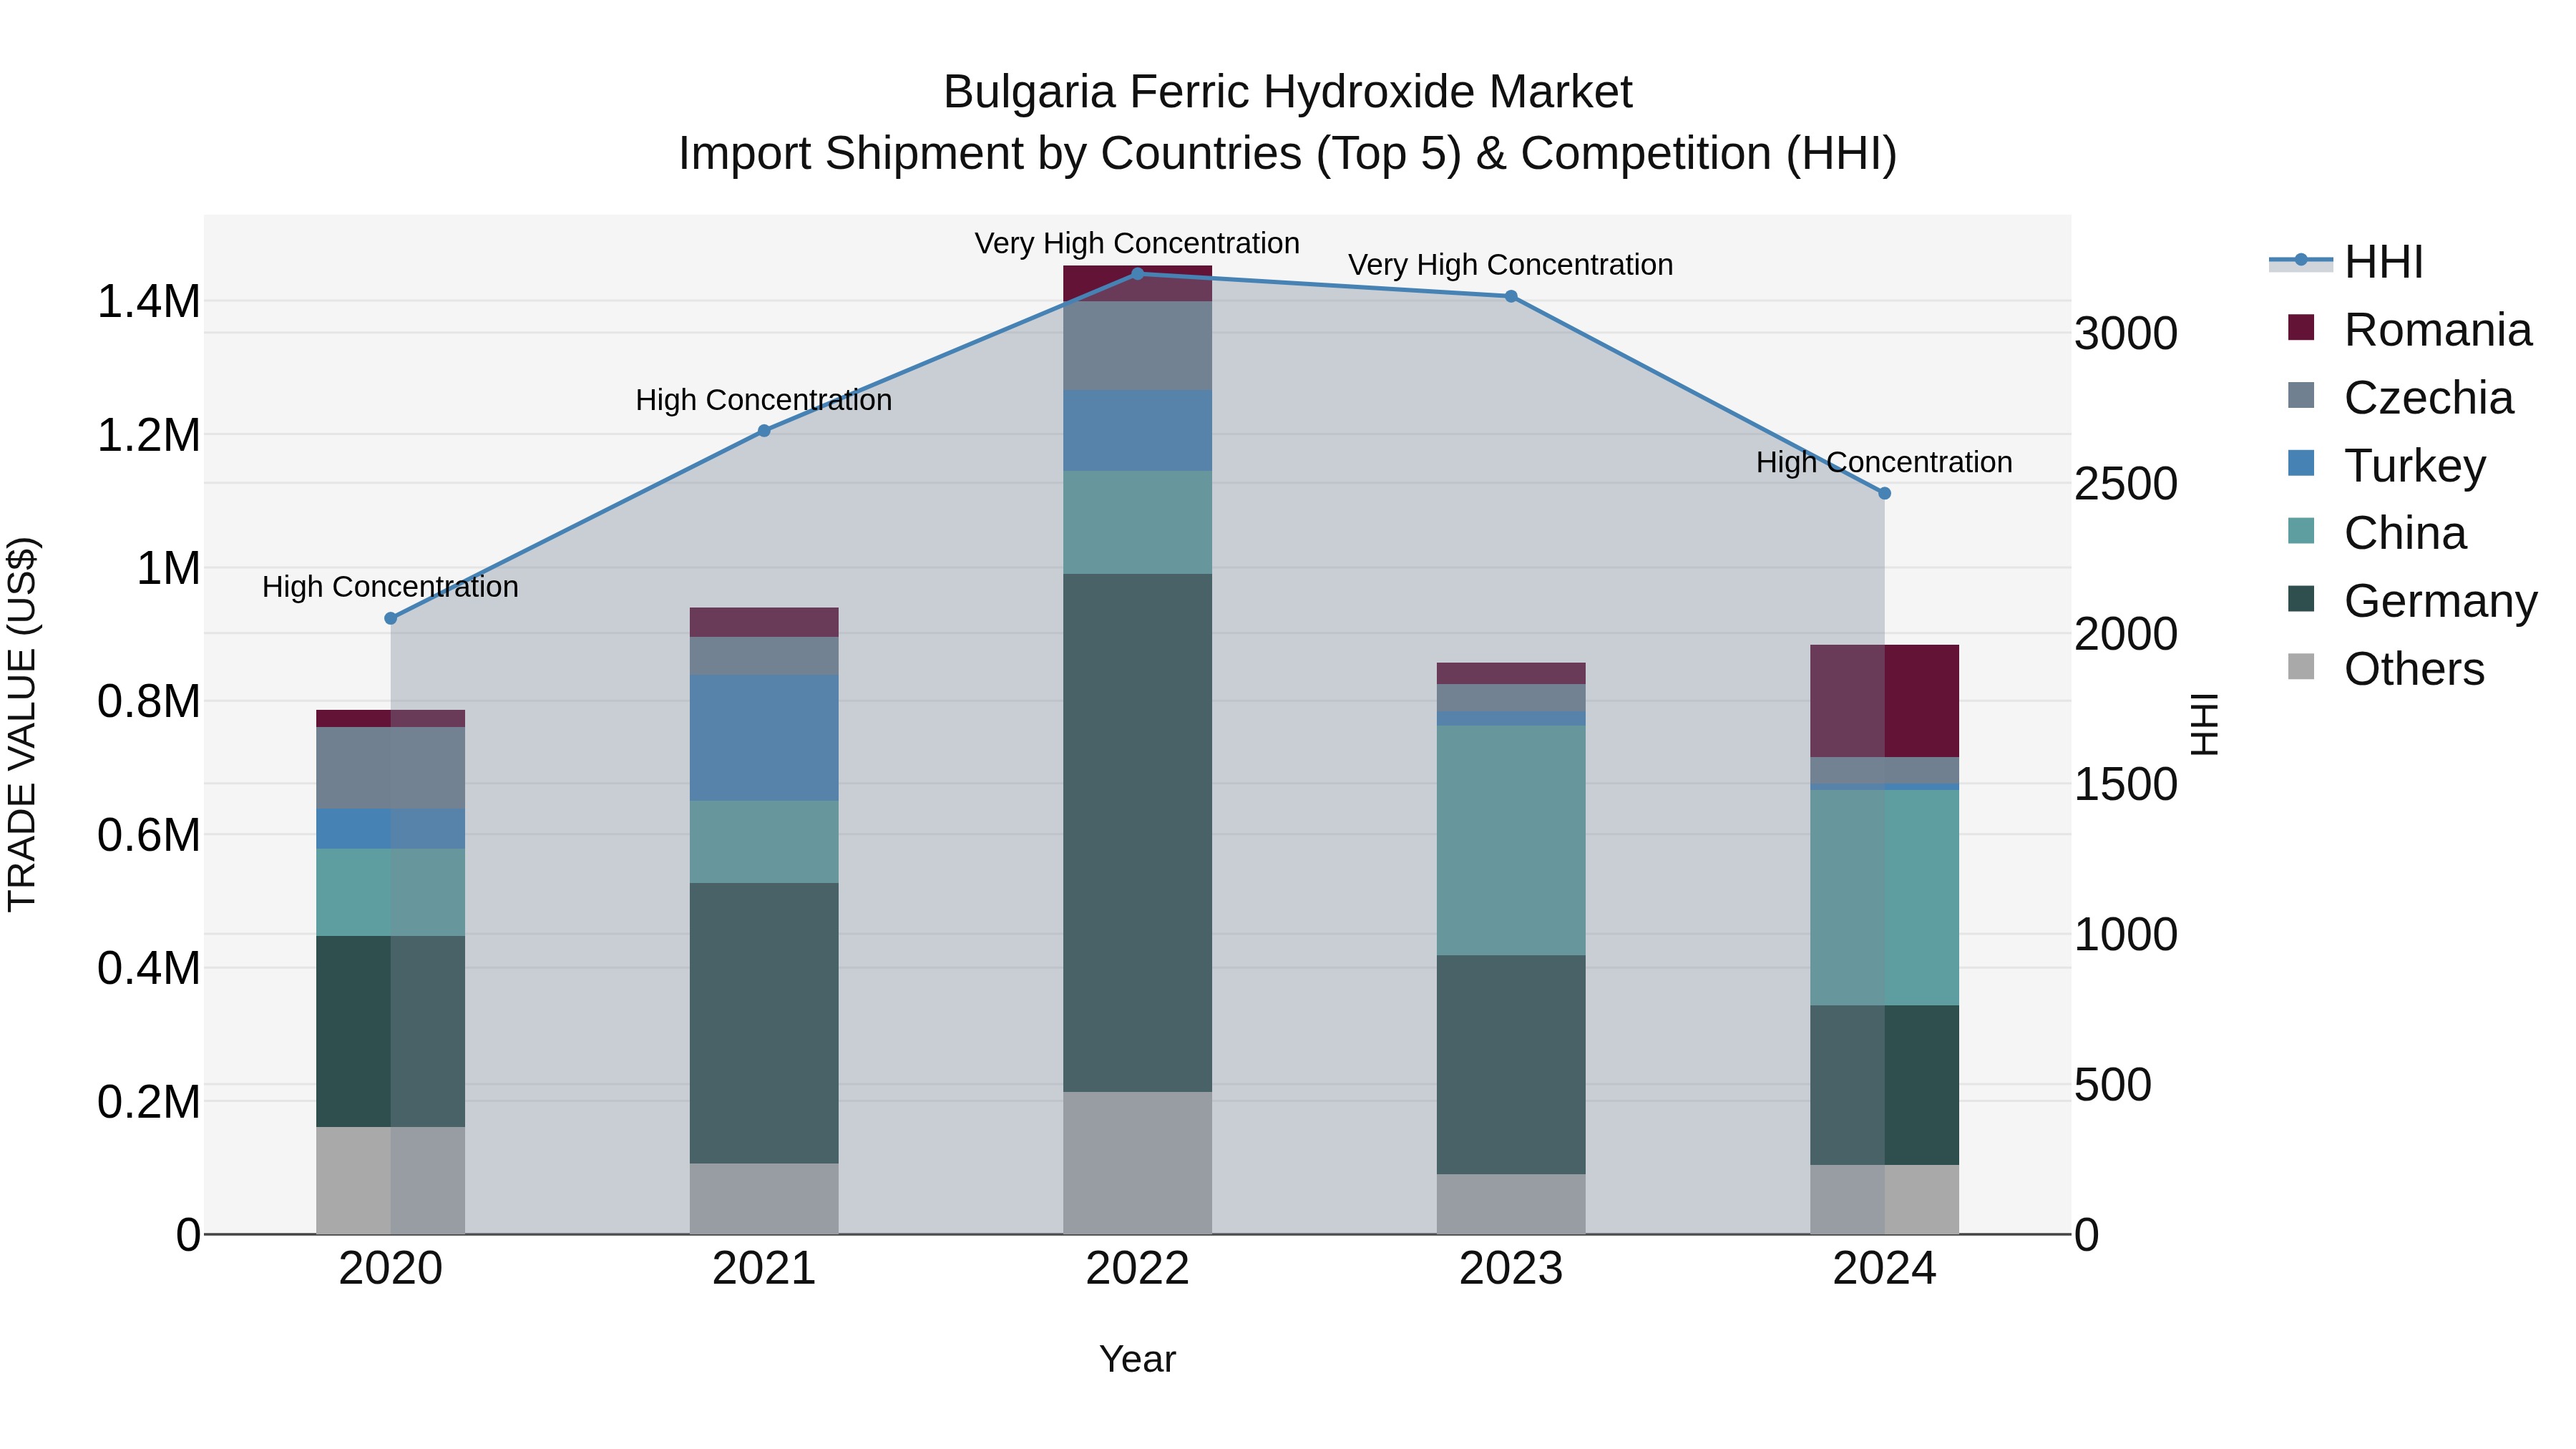The image size is (2576, 1449).
Task: Click the Turkey blue color swatch
Action: (2301, 463)
